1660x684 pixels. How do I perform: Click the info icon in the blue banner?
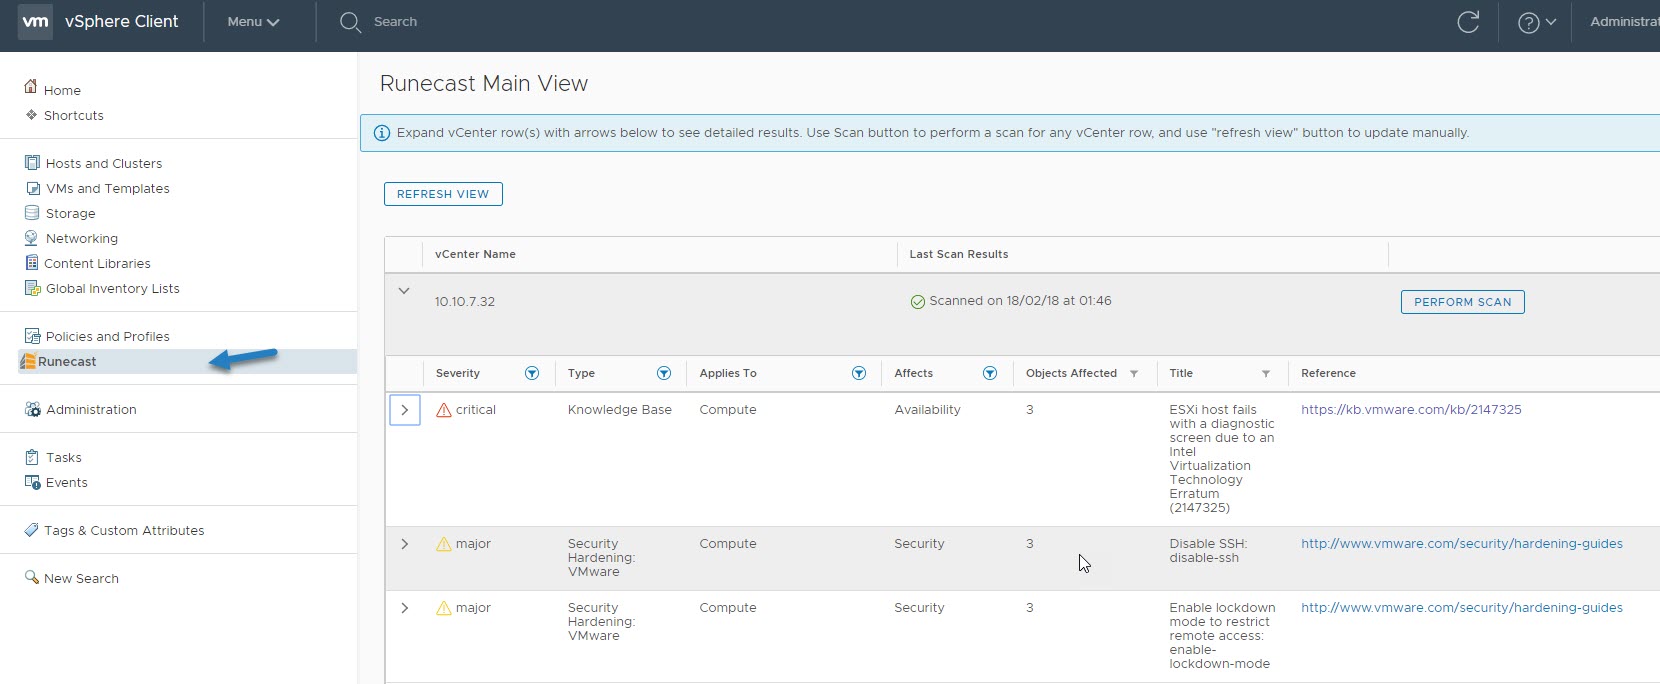(x=381, y=133)
